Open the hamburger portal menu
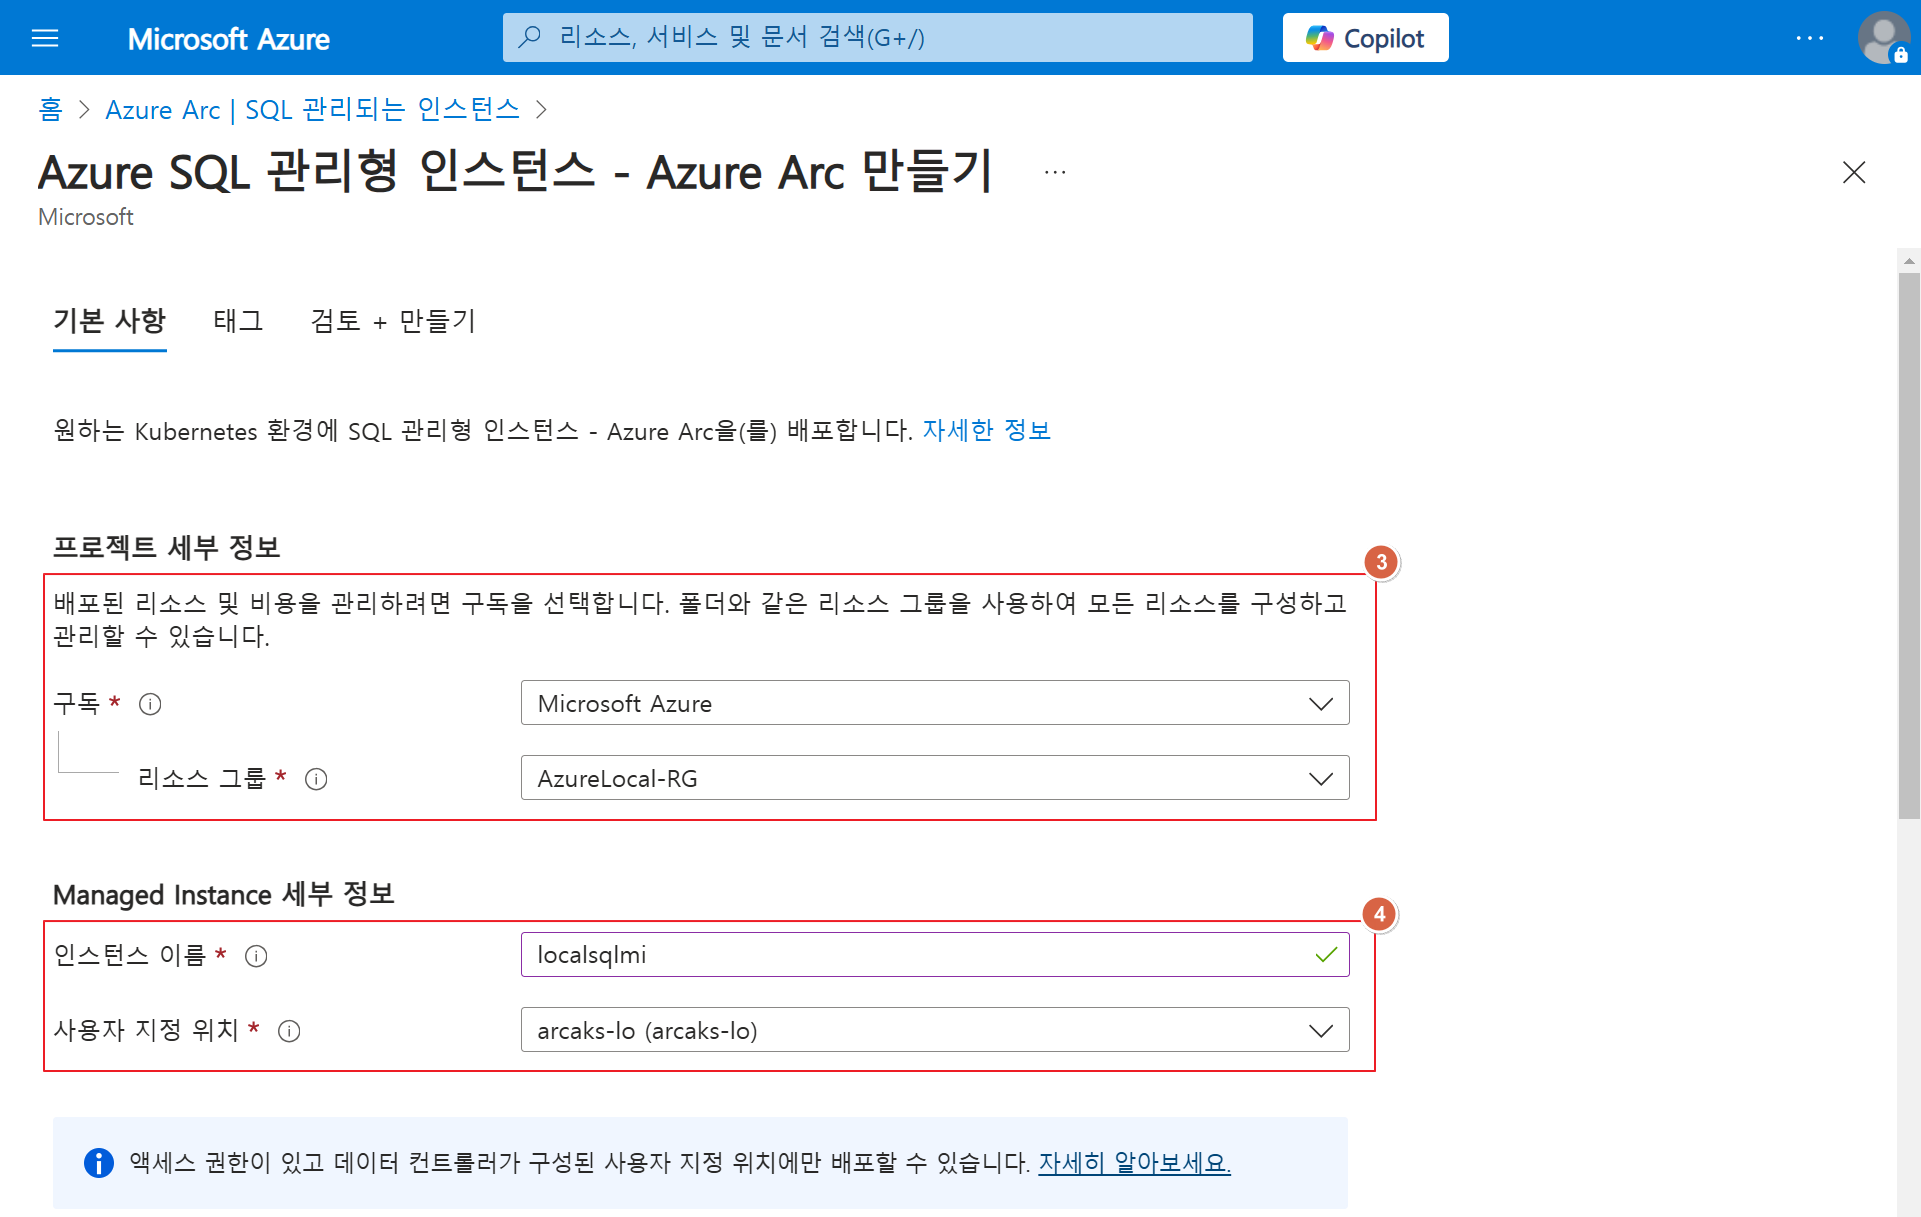Screen dimensions: 1921x1217 (45, 38)
